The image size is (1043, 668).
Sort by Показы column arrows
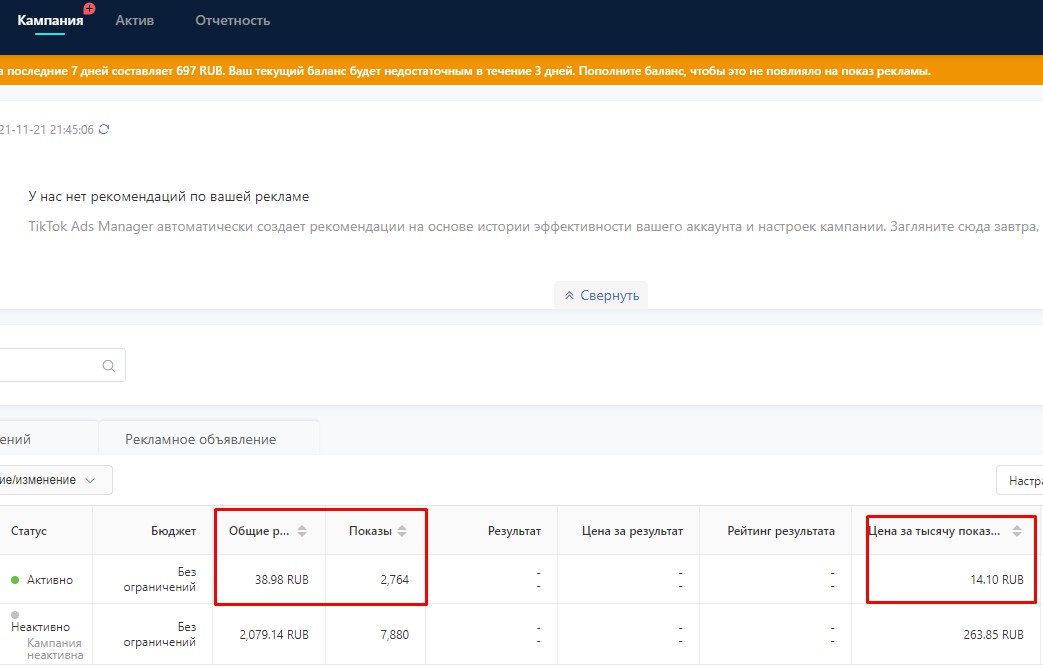pos(402,531)
